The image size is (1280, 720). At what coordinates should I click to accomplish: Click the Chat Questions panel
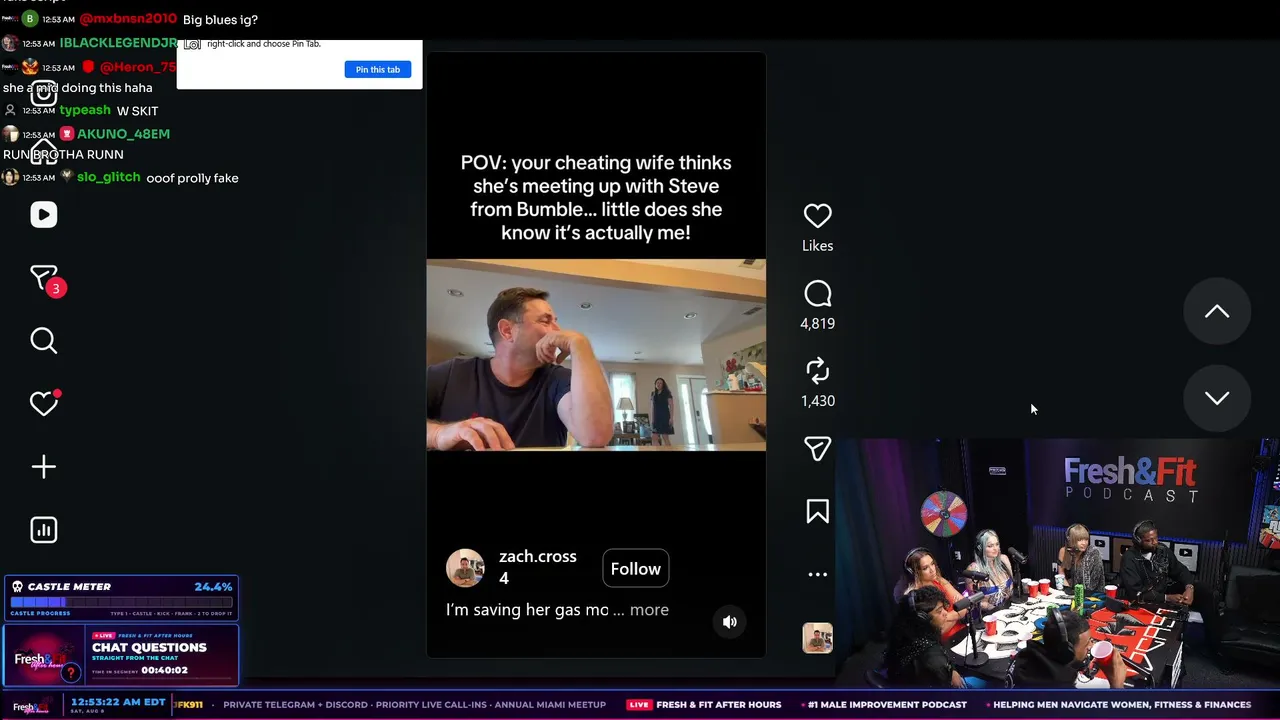[121, 655]
